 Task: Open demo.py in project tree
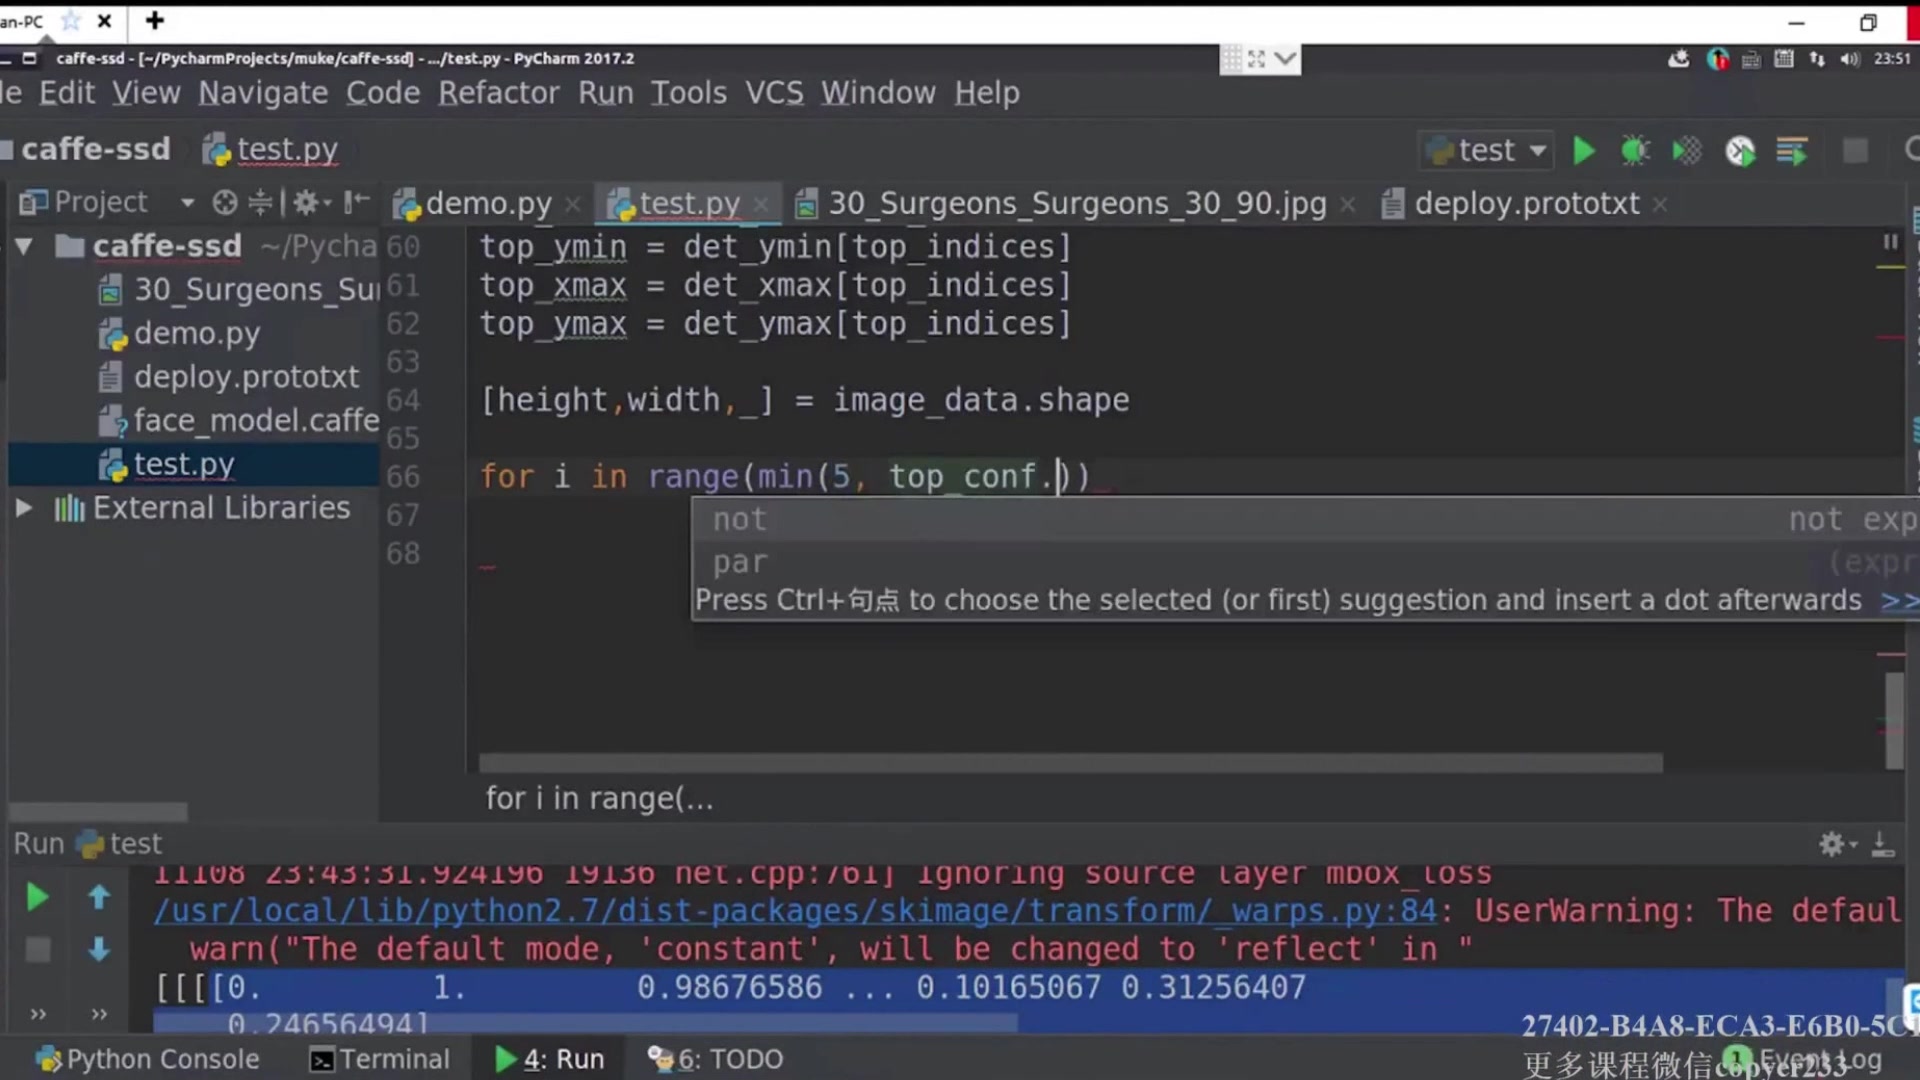180,334
